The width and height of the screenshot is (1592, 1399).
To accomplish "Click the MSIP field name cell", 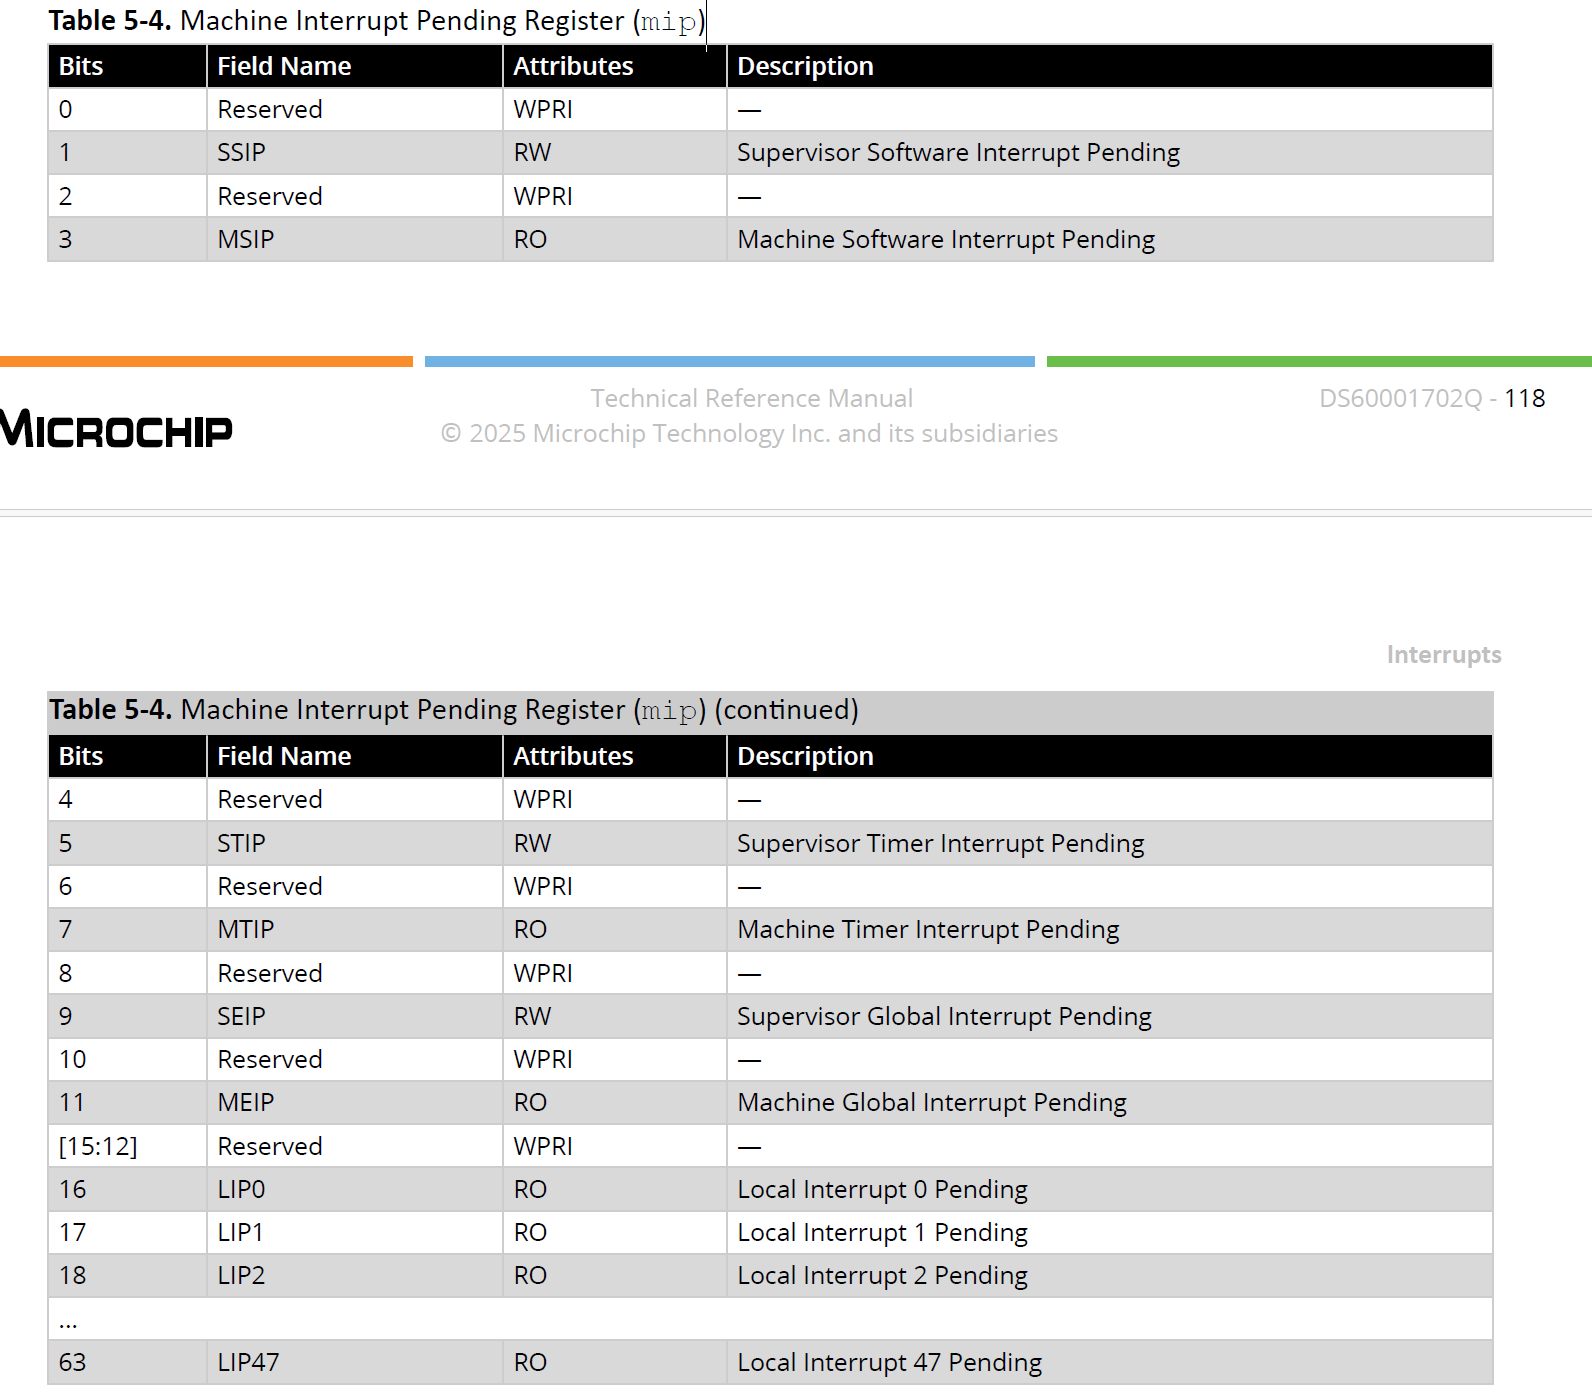I will coord(354,240).
